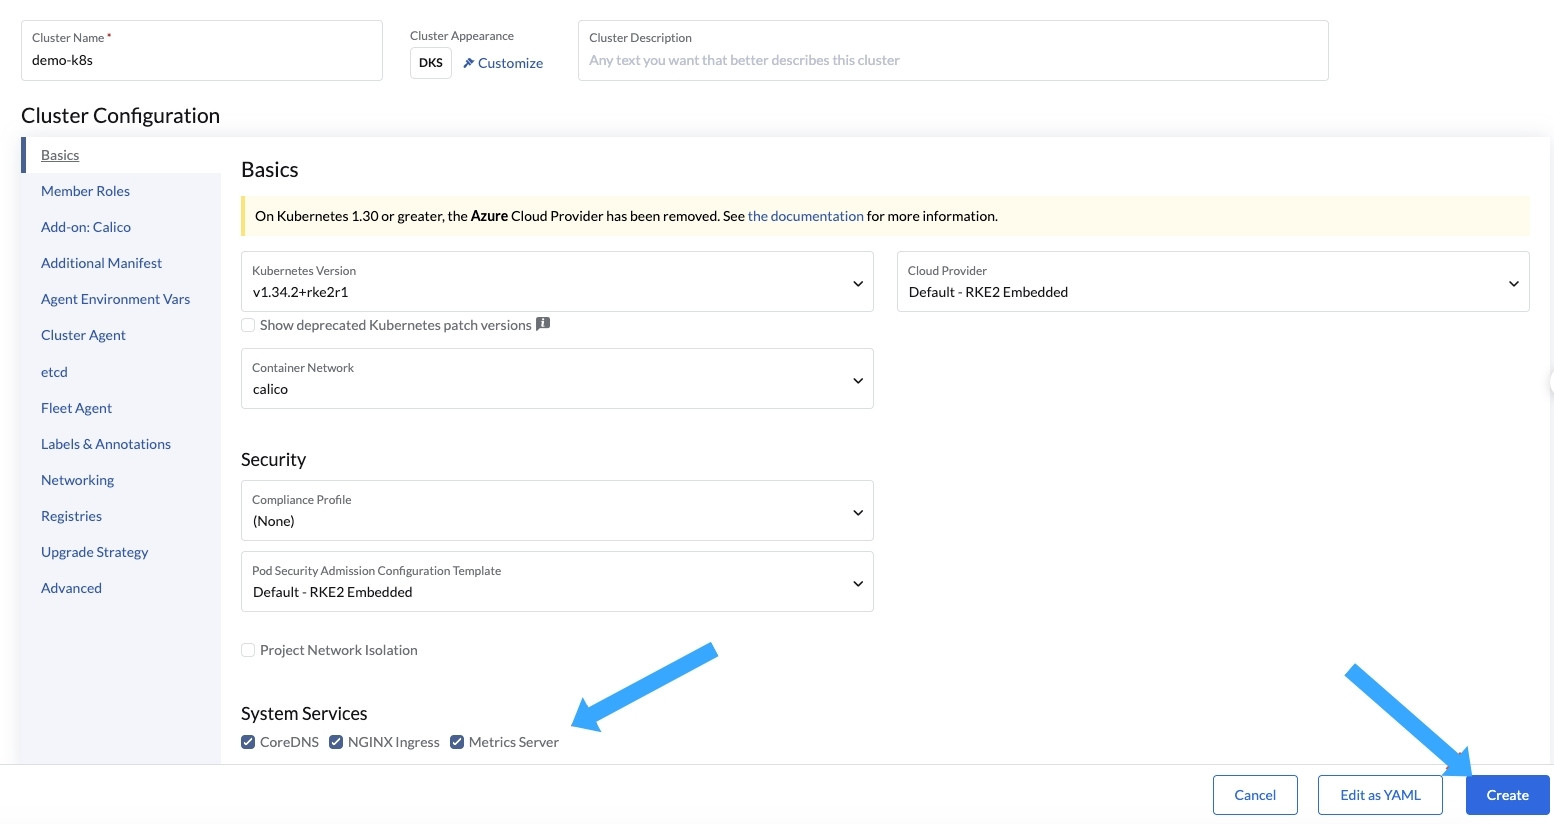Click Customize cluster appearance link
1554x824 pixels.
[503, 63]
